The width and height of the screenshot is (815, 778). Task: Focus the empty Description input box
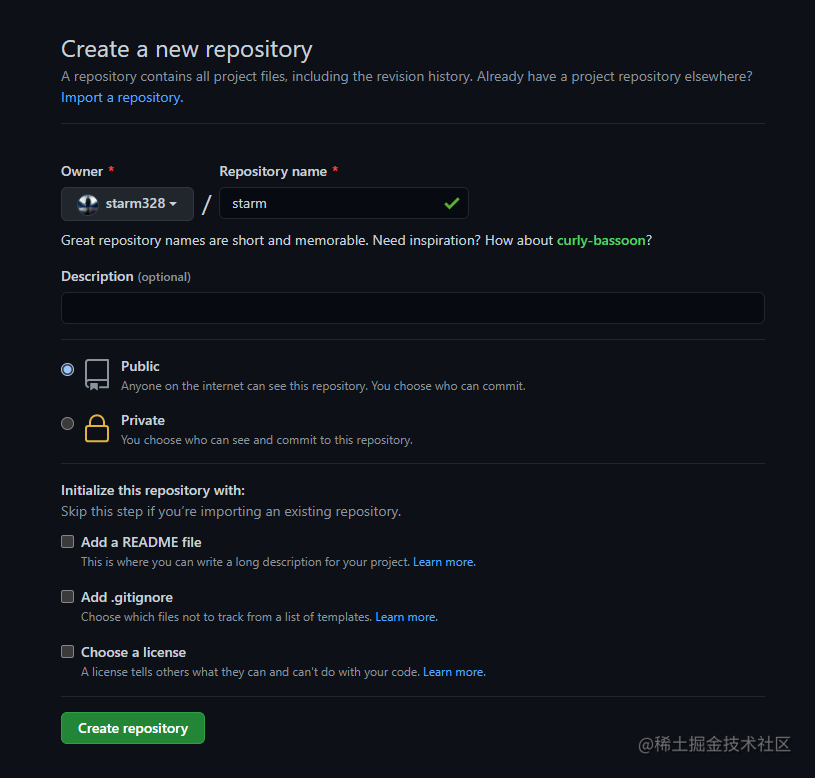click(x=413, y=308)
